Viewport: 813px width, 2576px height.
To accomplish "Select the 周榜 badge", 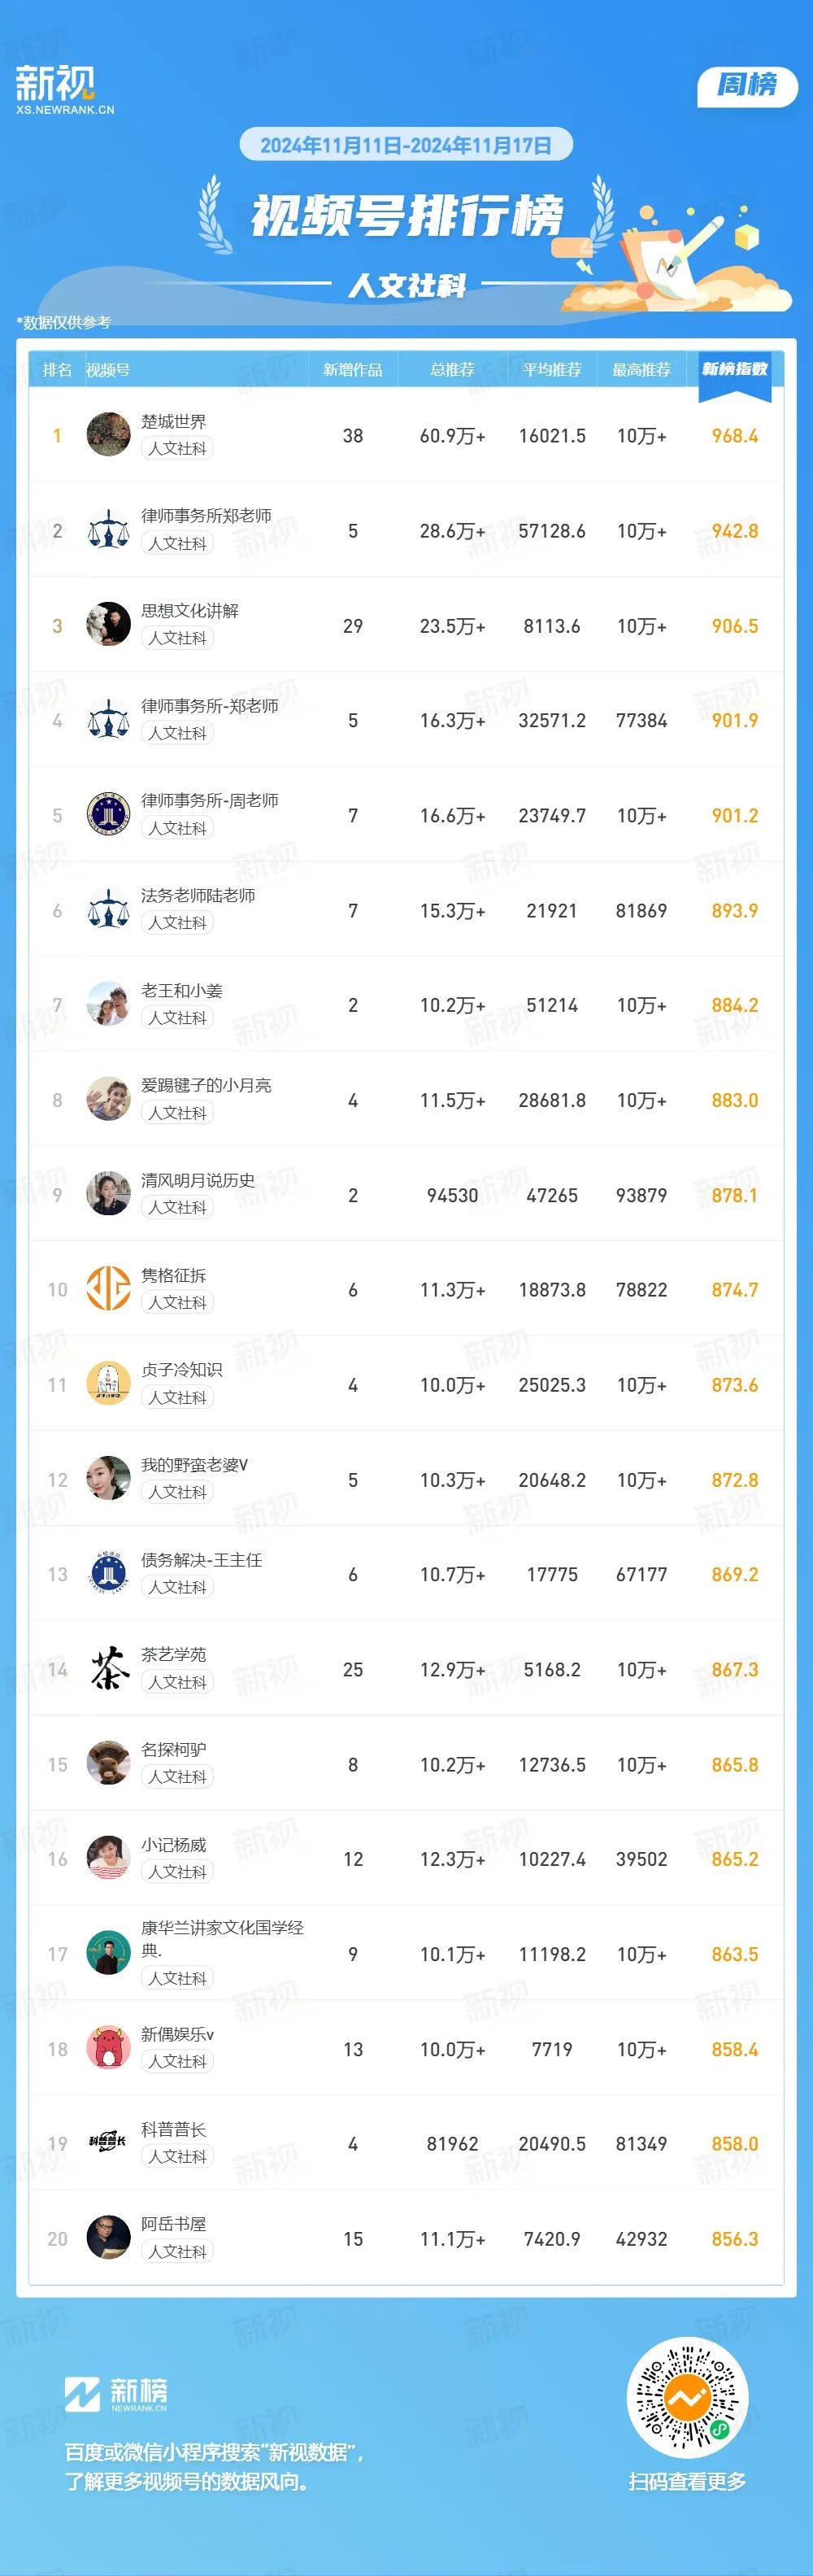I will pos(747,86).
